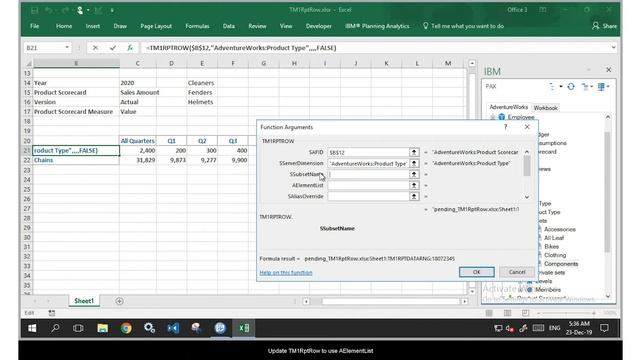Screen dimensions: 640x360
Task: Select the Components subset in the IBM tree
Action: tap(561, 264)
